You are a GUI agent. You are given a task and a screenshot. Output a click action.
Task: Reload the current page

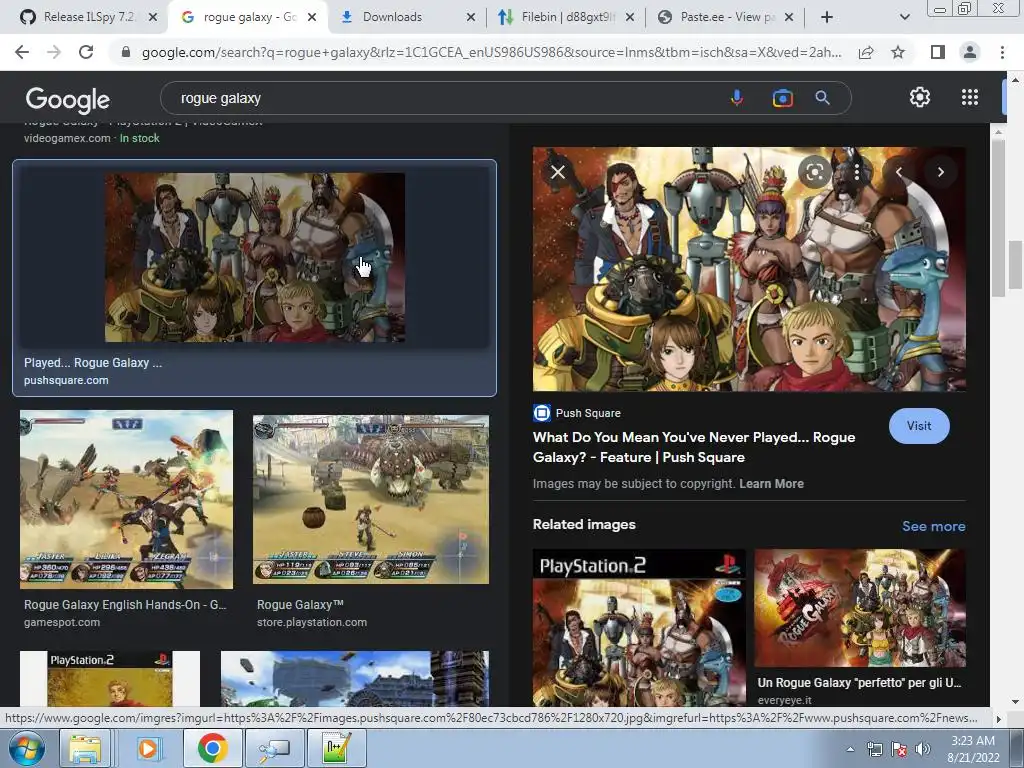(86, 52)
